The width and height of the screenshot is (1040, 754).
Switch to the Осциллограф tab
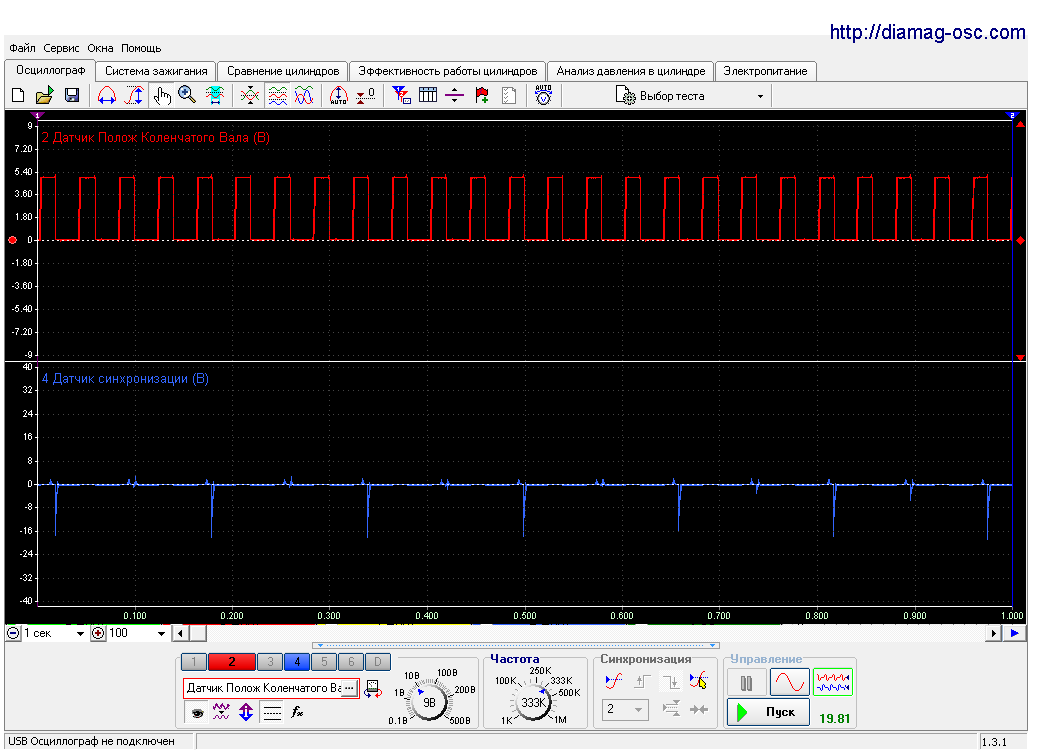(50, 70)
